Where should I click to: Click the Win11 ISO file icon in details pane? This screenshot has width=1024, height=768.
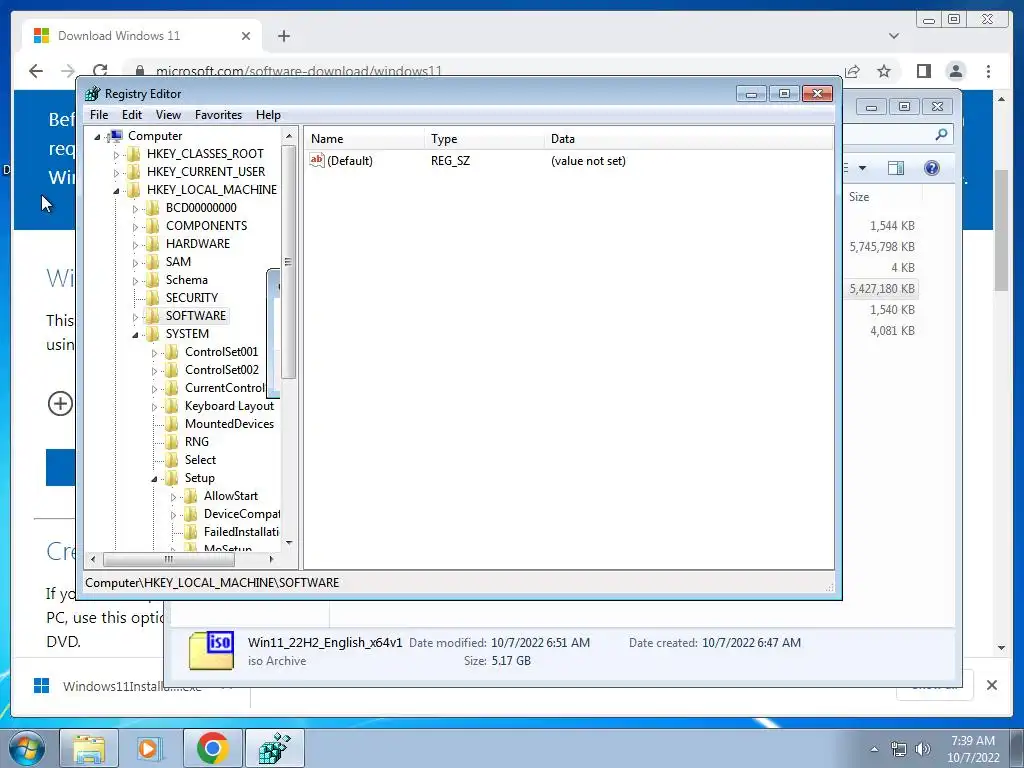[x=212, y=650]
